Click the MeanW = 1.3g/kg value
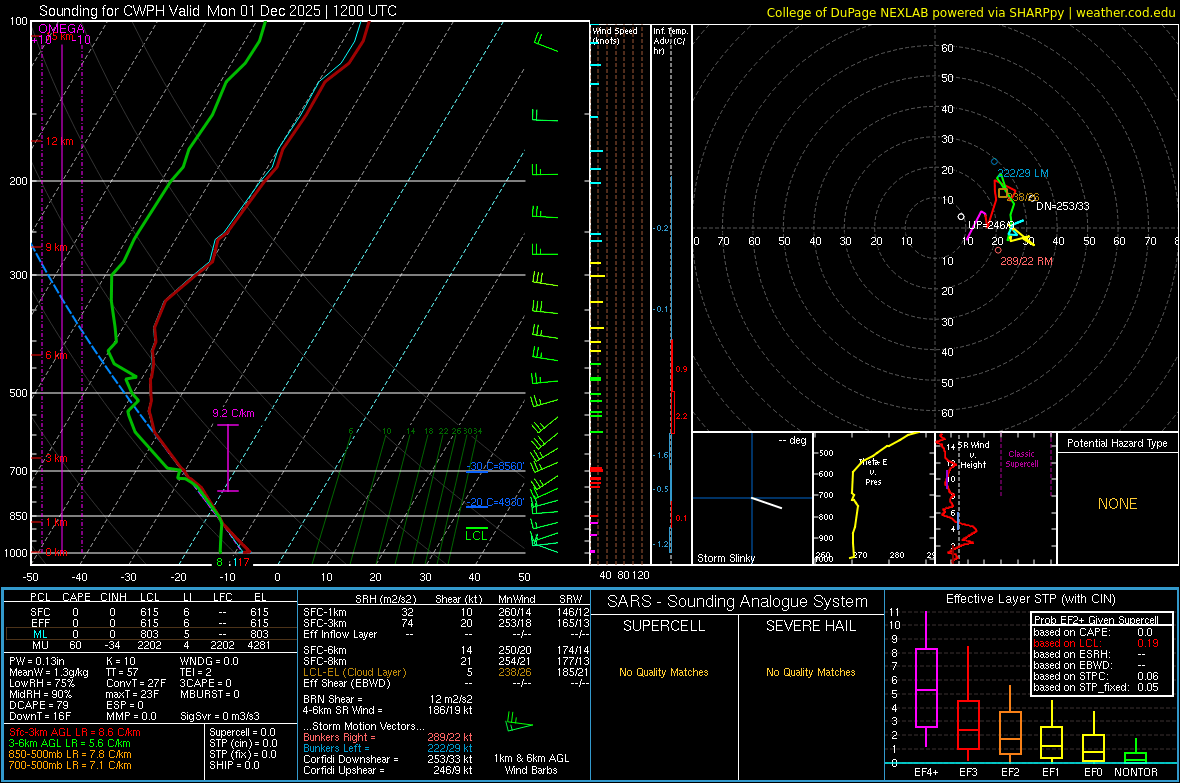Viewport: 1180px width, 783px height. pyautogui.click(x=49, y=672)
